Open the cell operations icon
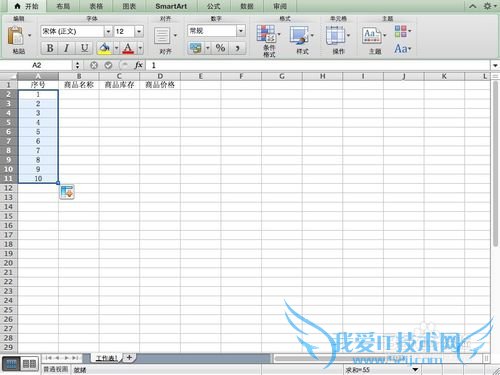The image size is (500, 375). [x=335, y=36]
